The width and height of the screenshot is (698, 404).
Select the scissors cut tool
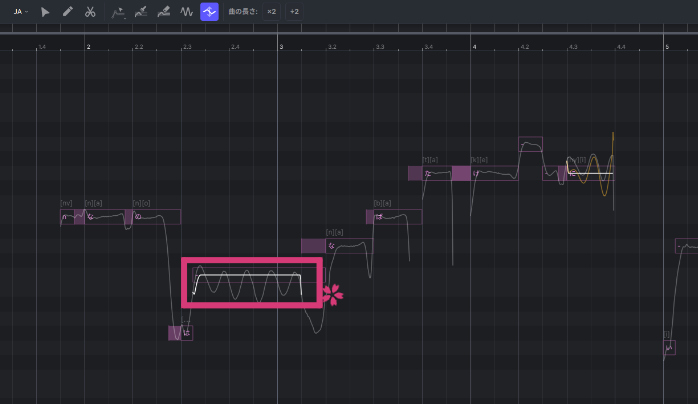[90, 12]
